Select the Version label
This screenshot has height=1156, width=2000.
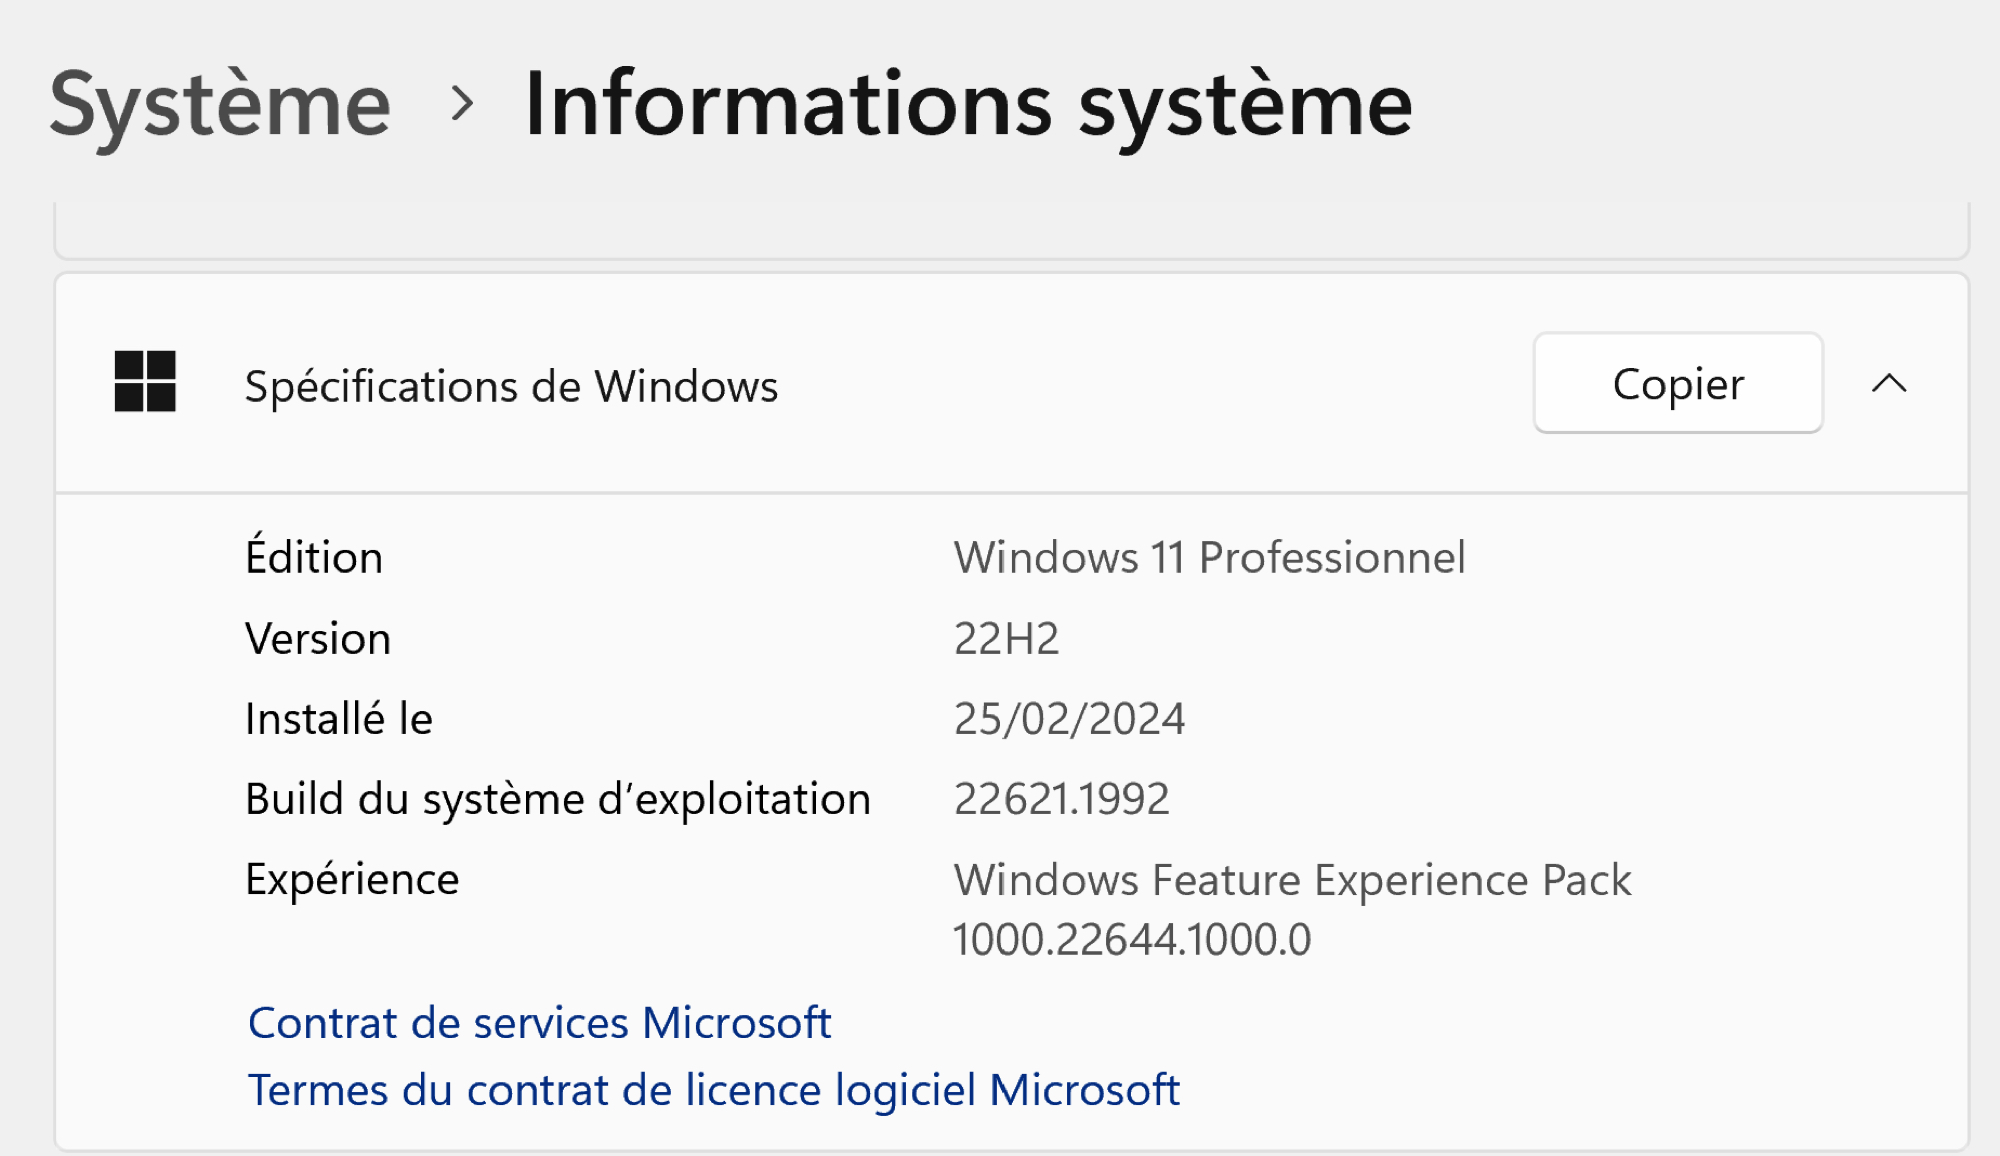coord(318,638)
